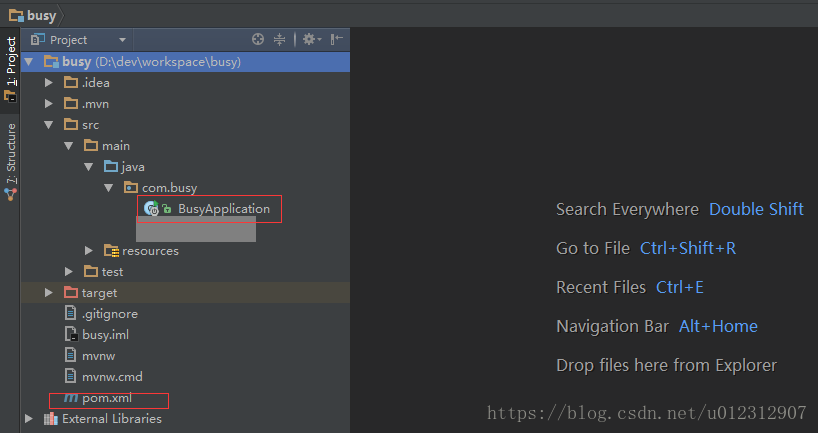Open the Project panel gear settings menu
The image size is (818, 433).
(312, 39)
